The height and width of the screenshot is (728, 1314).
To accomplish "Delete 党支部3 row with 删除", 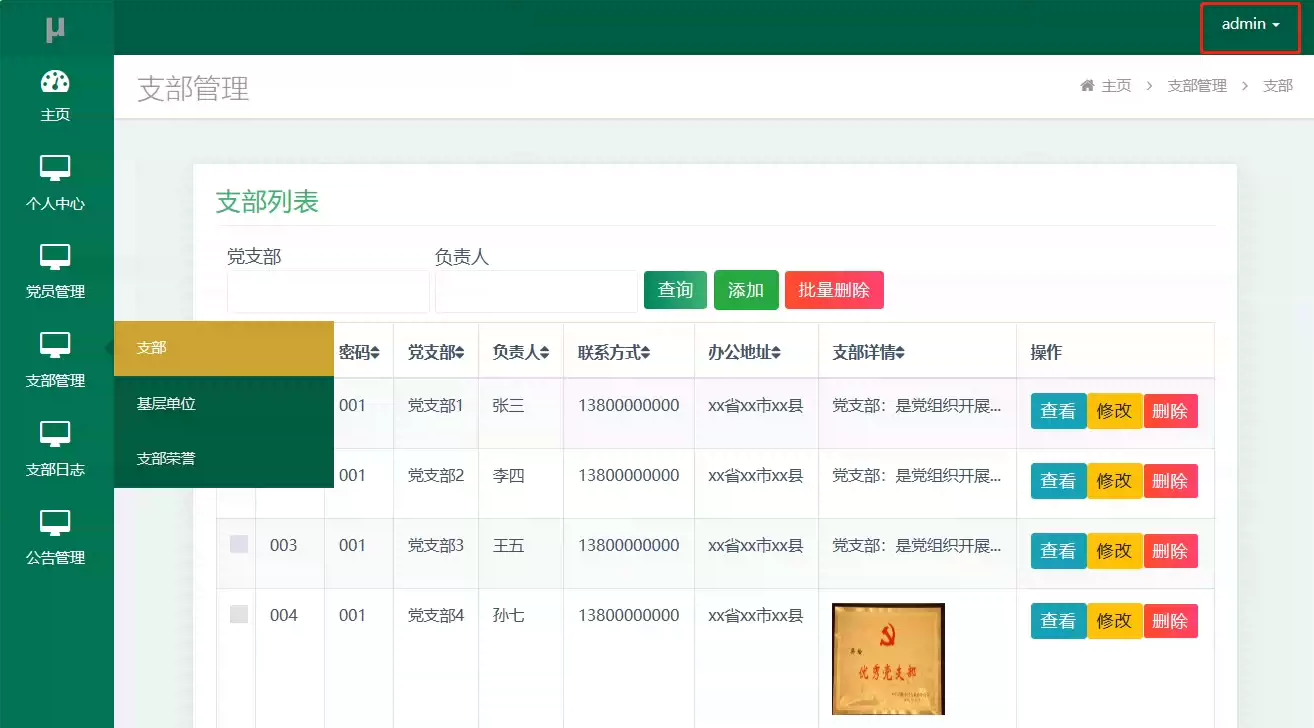I will [1170, 551].
